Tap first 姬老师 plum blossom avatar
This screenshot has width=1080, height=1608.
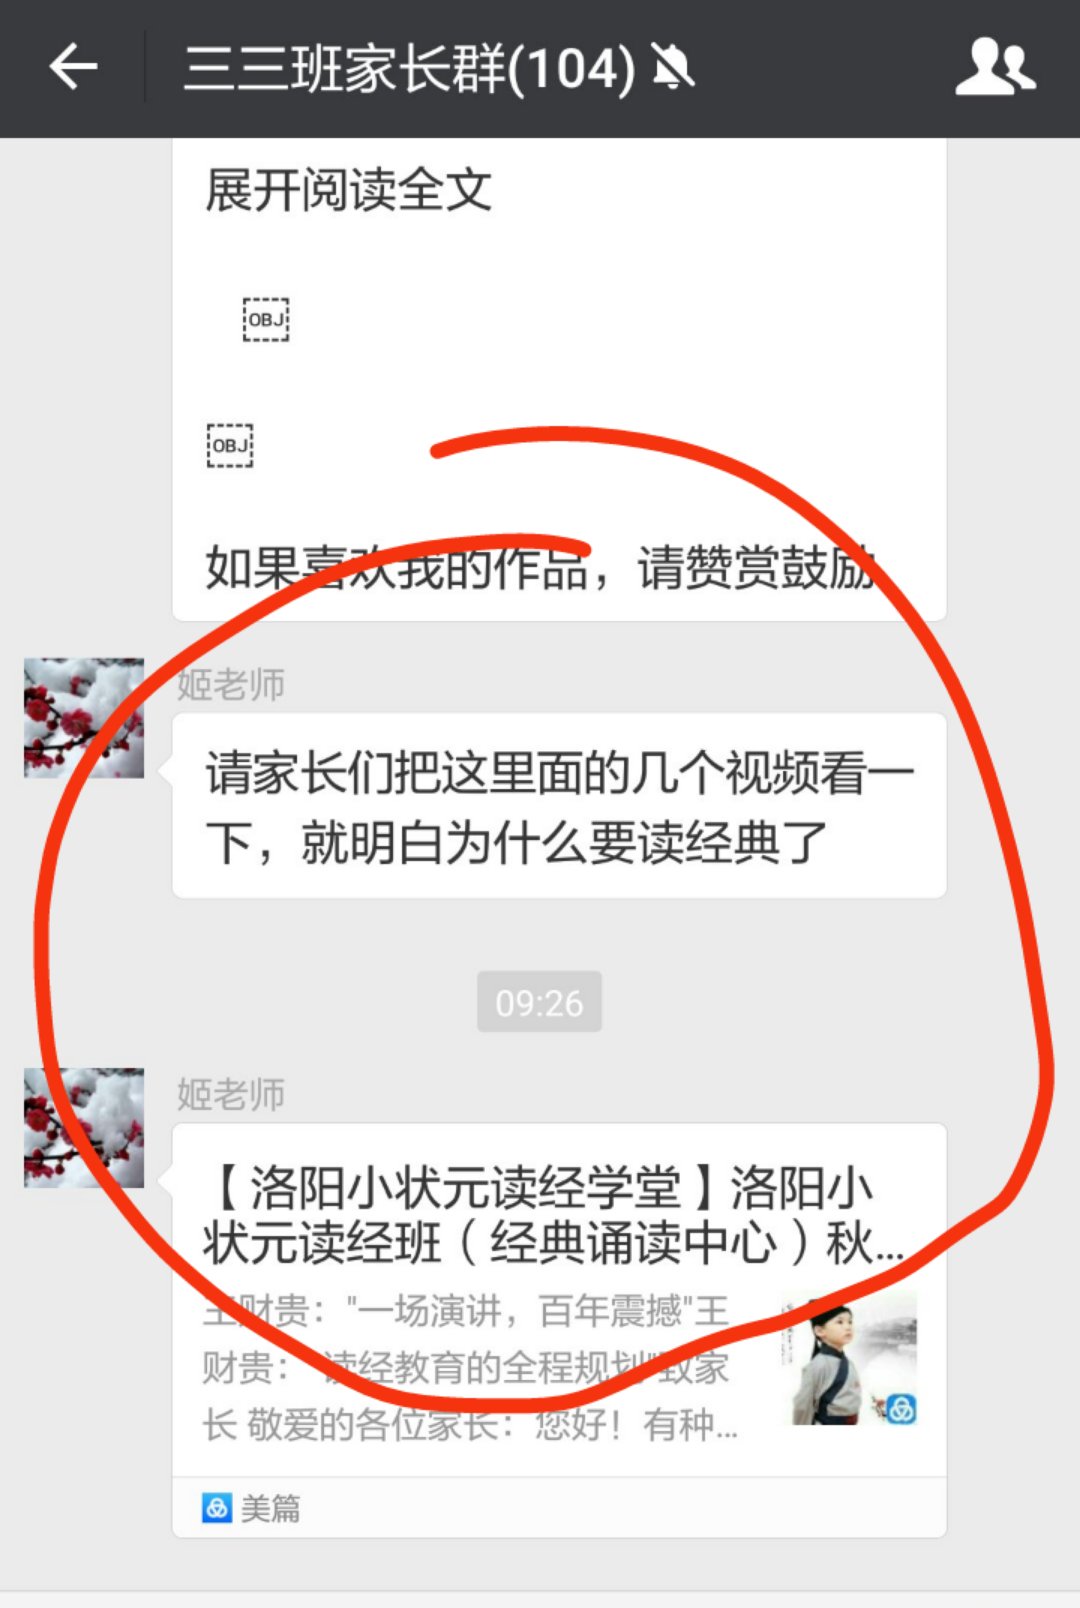tap(84, 718)
